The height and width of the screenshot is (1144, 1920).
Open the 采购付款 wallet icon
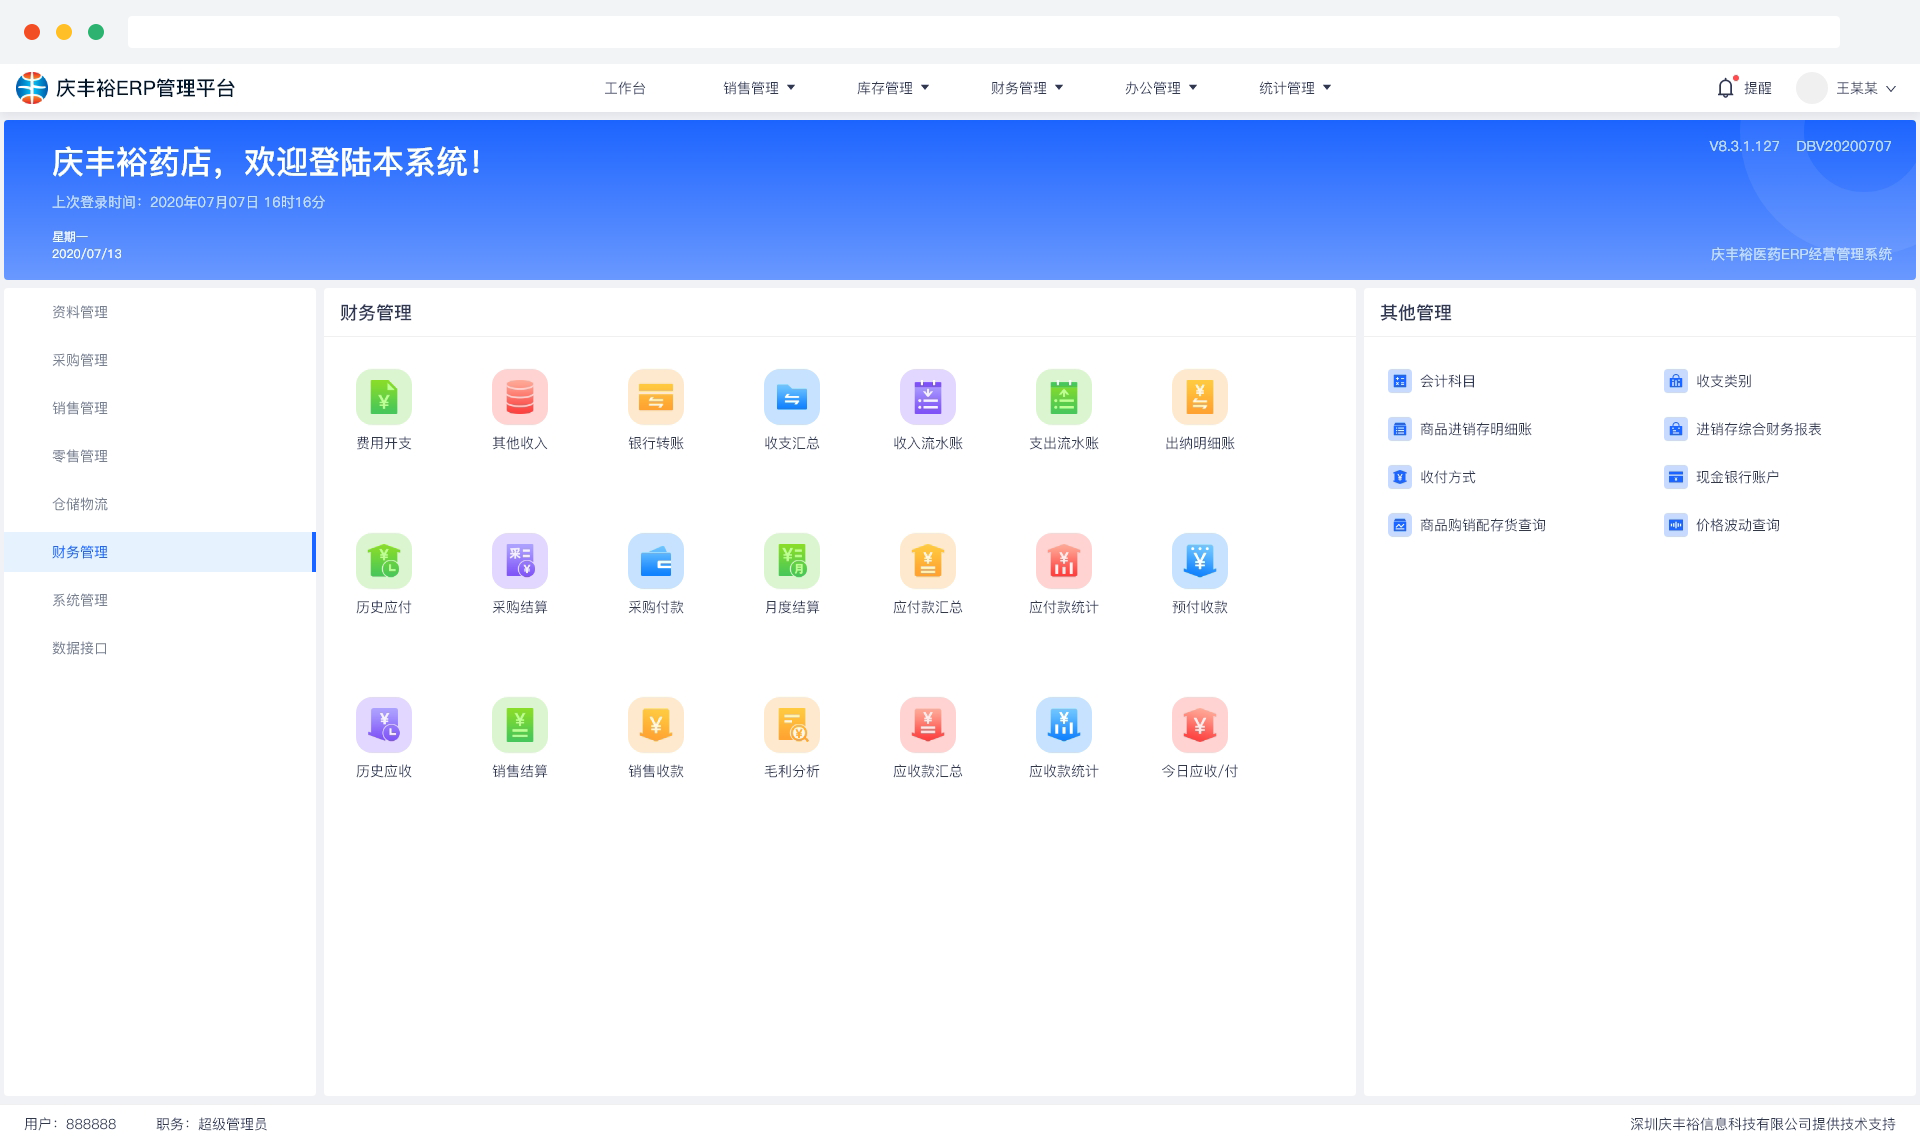pyautogui.click(x=656, y=561)
